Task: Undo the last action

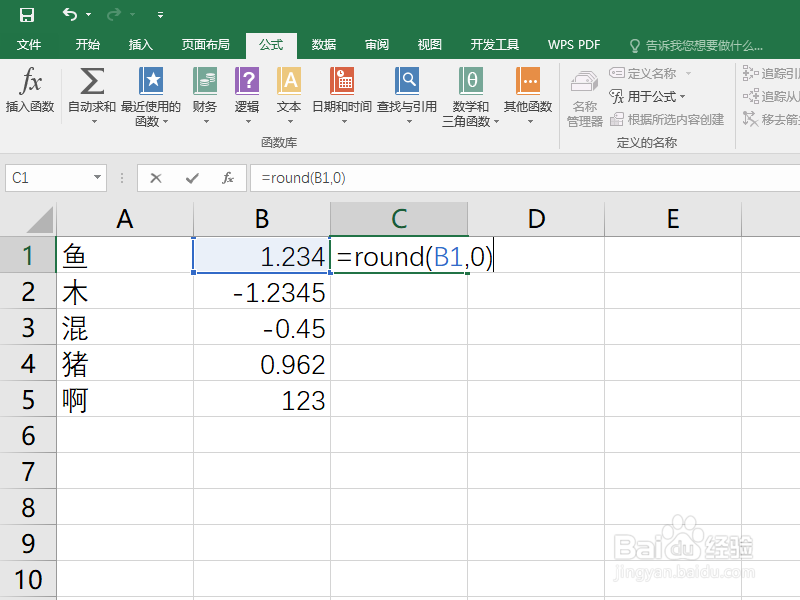Action: pos(70,14)
